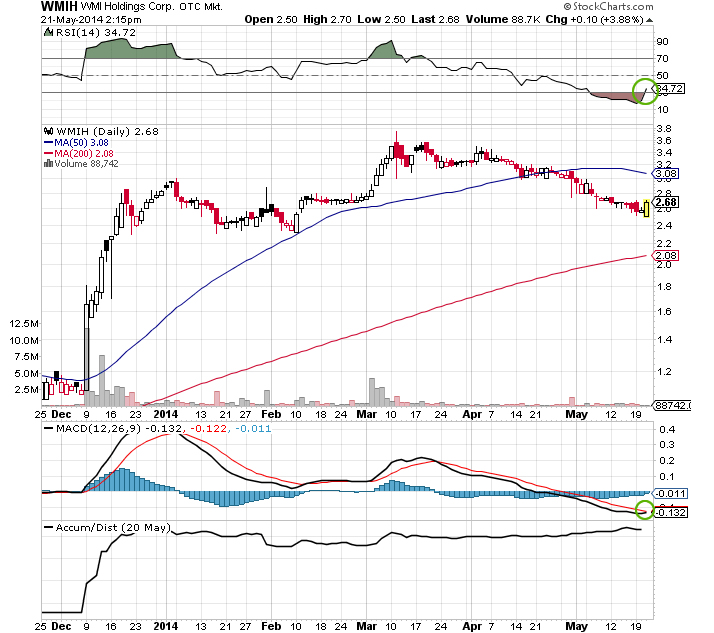The width and height of the screenshot is (714, 633).
Task: Click the 2.68 last price tag
Action: point(666,202)
